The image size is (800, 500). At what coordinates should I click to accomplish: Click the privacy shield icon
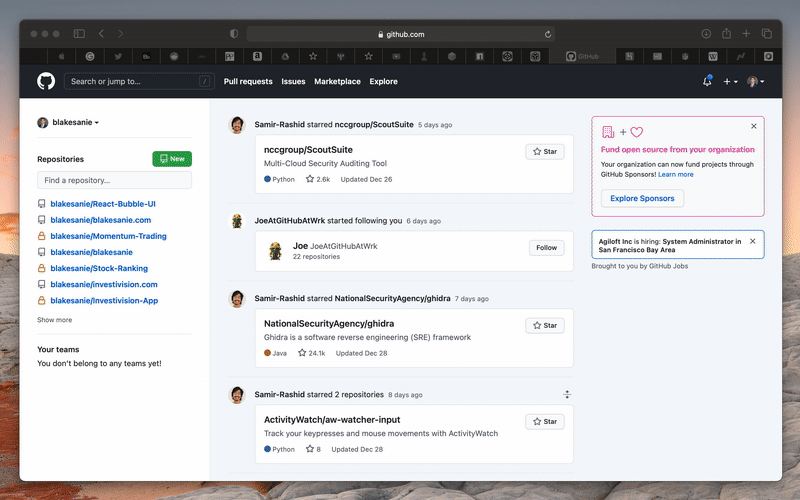(x=234, y=34)
